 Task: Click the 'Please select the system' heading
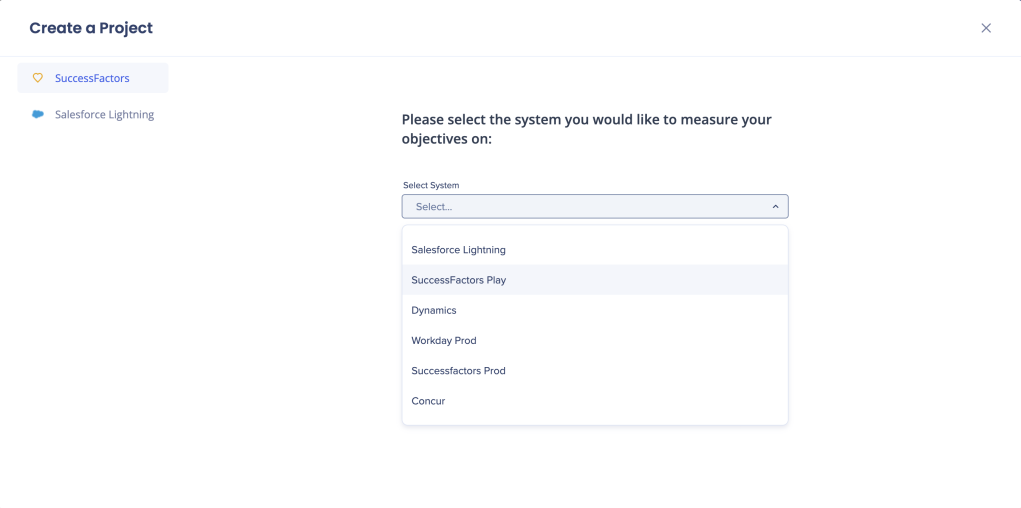coord(586,120)
